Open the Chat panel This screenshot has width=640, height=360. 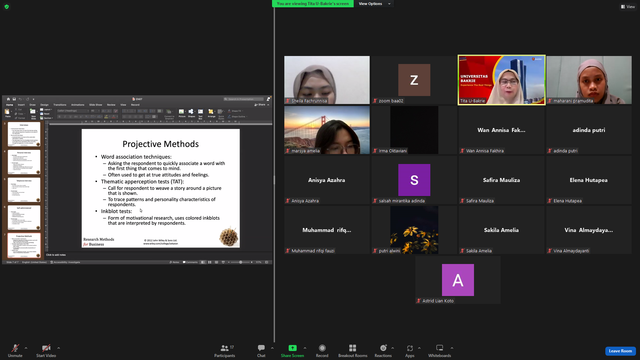[x=261, y=350]
